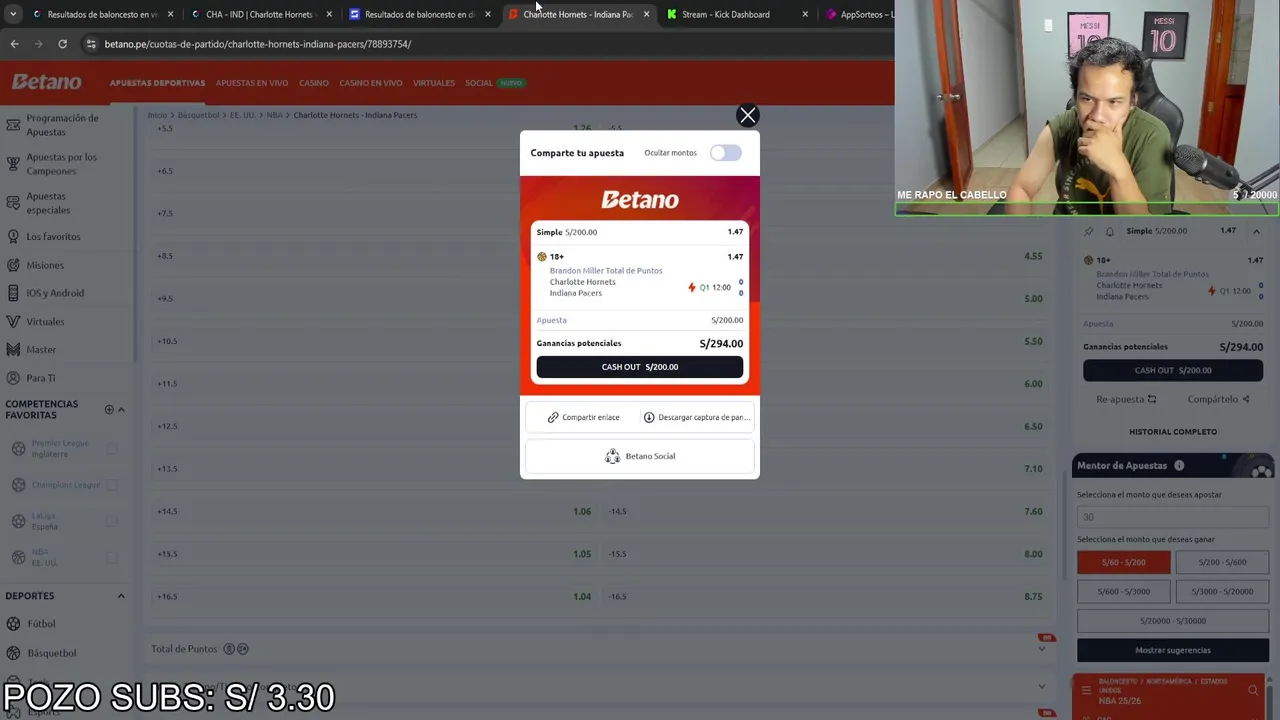Click Inicio breadcrumb link
Image resolution: width=1280 pixels, height=720 pixels.
point(158,115)
